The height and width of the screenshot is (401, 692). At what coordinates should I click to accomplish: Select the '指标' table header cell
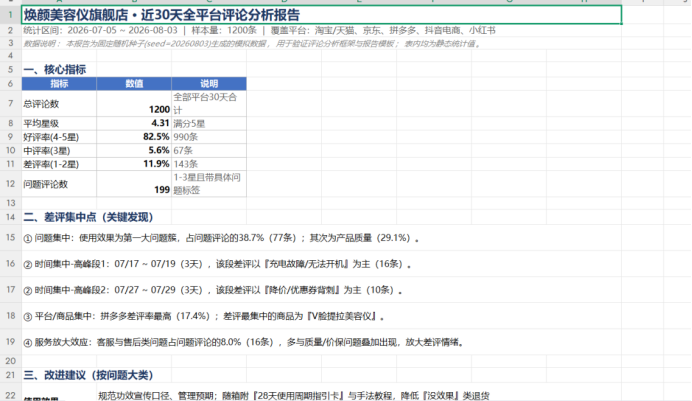(x=59, y=84)
